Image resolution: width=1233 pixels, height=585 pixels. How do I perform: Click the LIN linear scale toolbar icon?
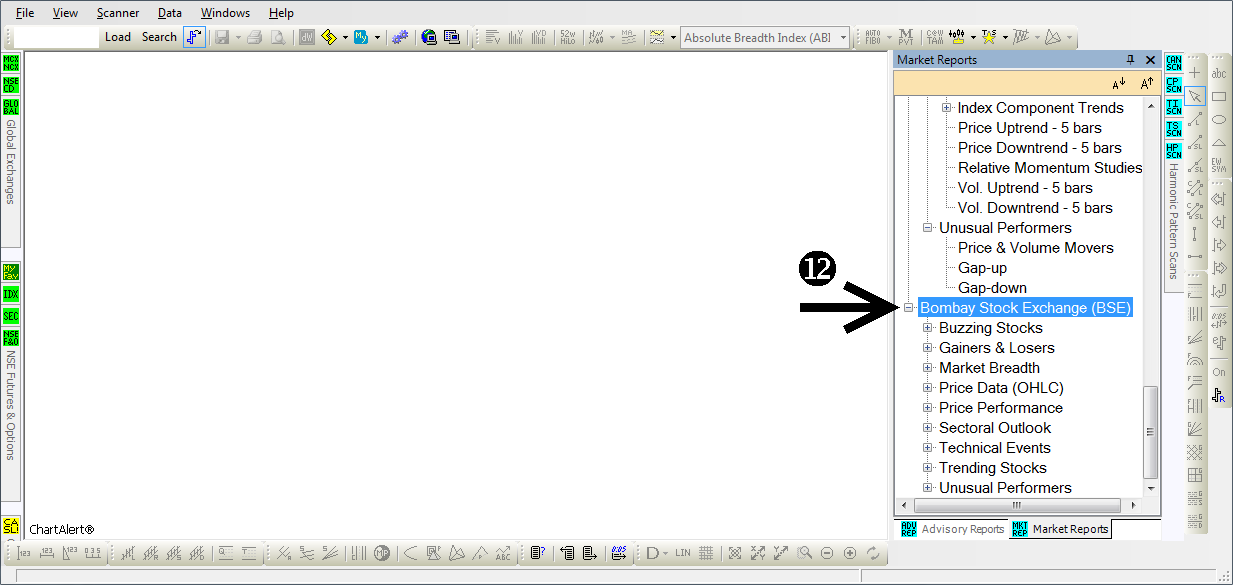pos(683,553)
